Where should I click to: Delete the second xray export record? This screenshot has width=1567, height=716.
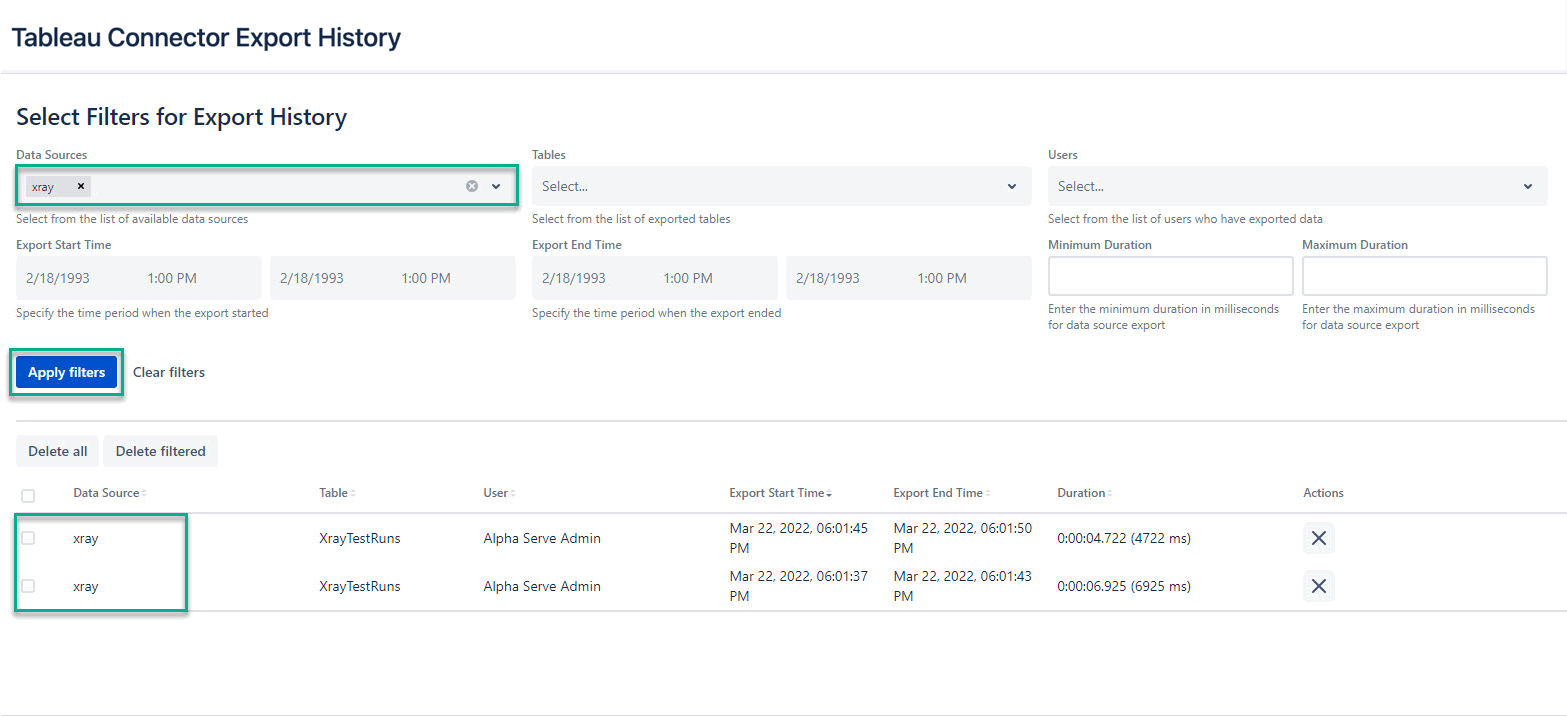(1318, 585)
